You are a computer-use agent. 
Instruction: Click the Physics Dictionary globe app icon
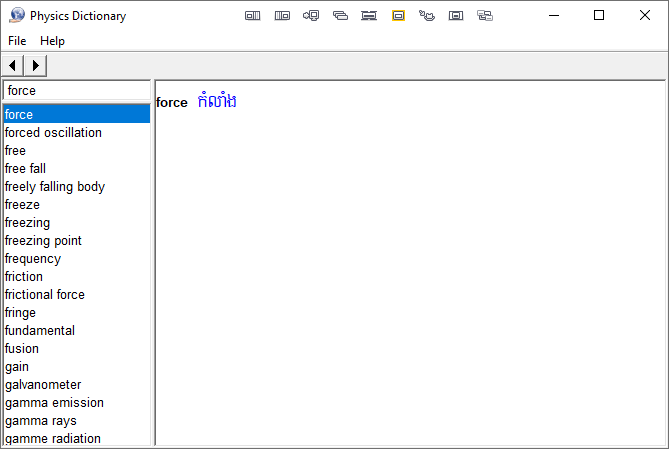coord(17,16)
